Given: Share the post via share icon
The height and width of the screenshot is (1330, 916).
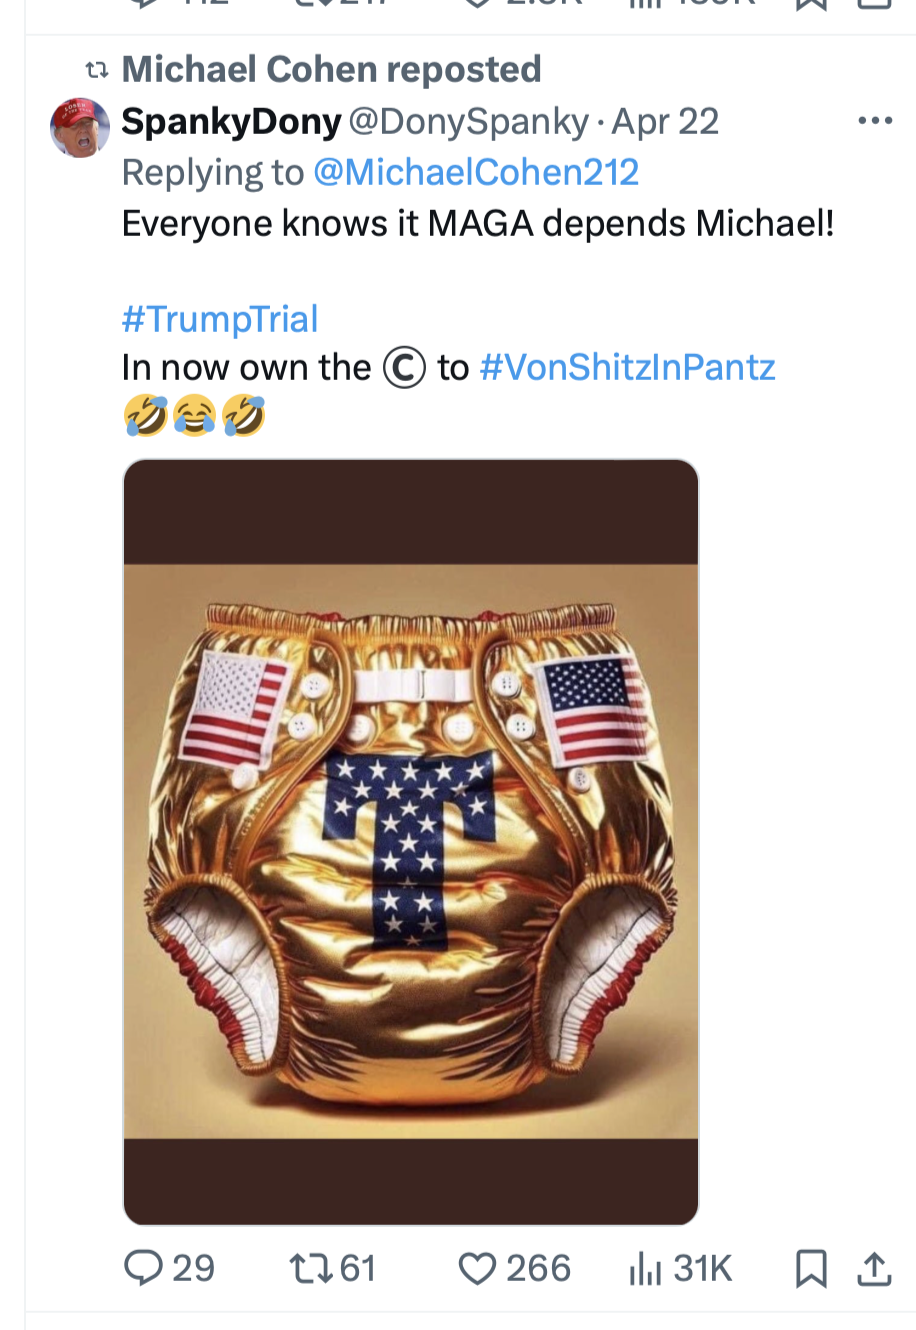Looking at the screenshot, I should tap(874, 1269).
